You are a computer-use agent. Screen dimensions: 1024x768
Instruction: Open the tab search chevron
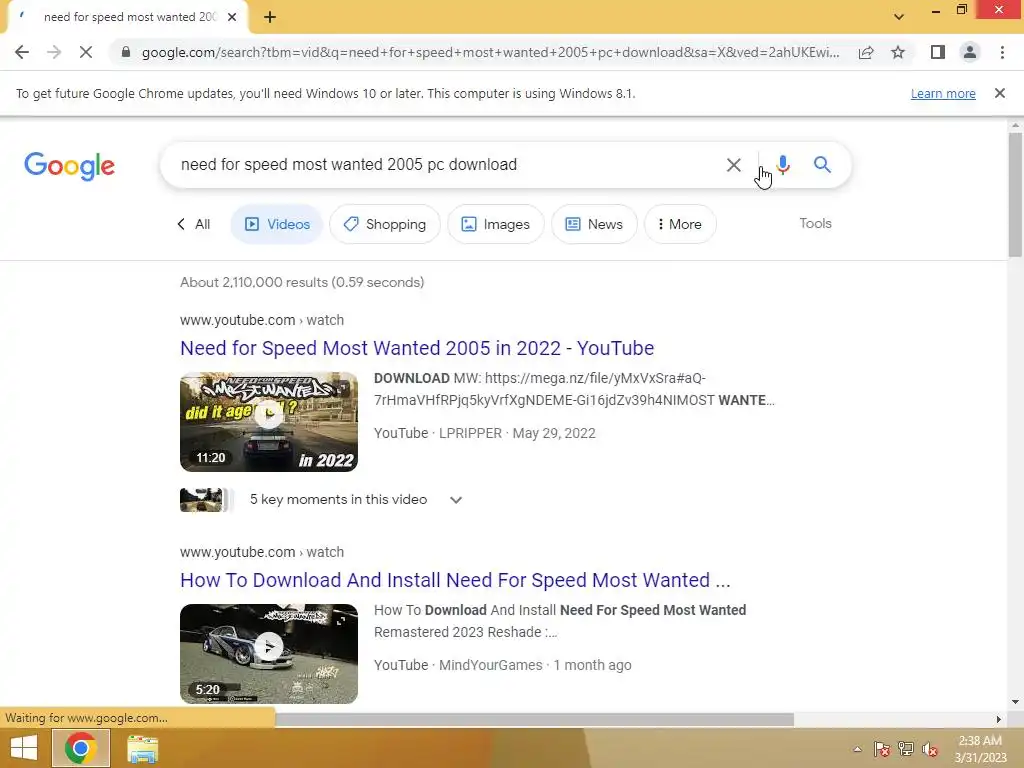click(899, 17)
